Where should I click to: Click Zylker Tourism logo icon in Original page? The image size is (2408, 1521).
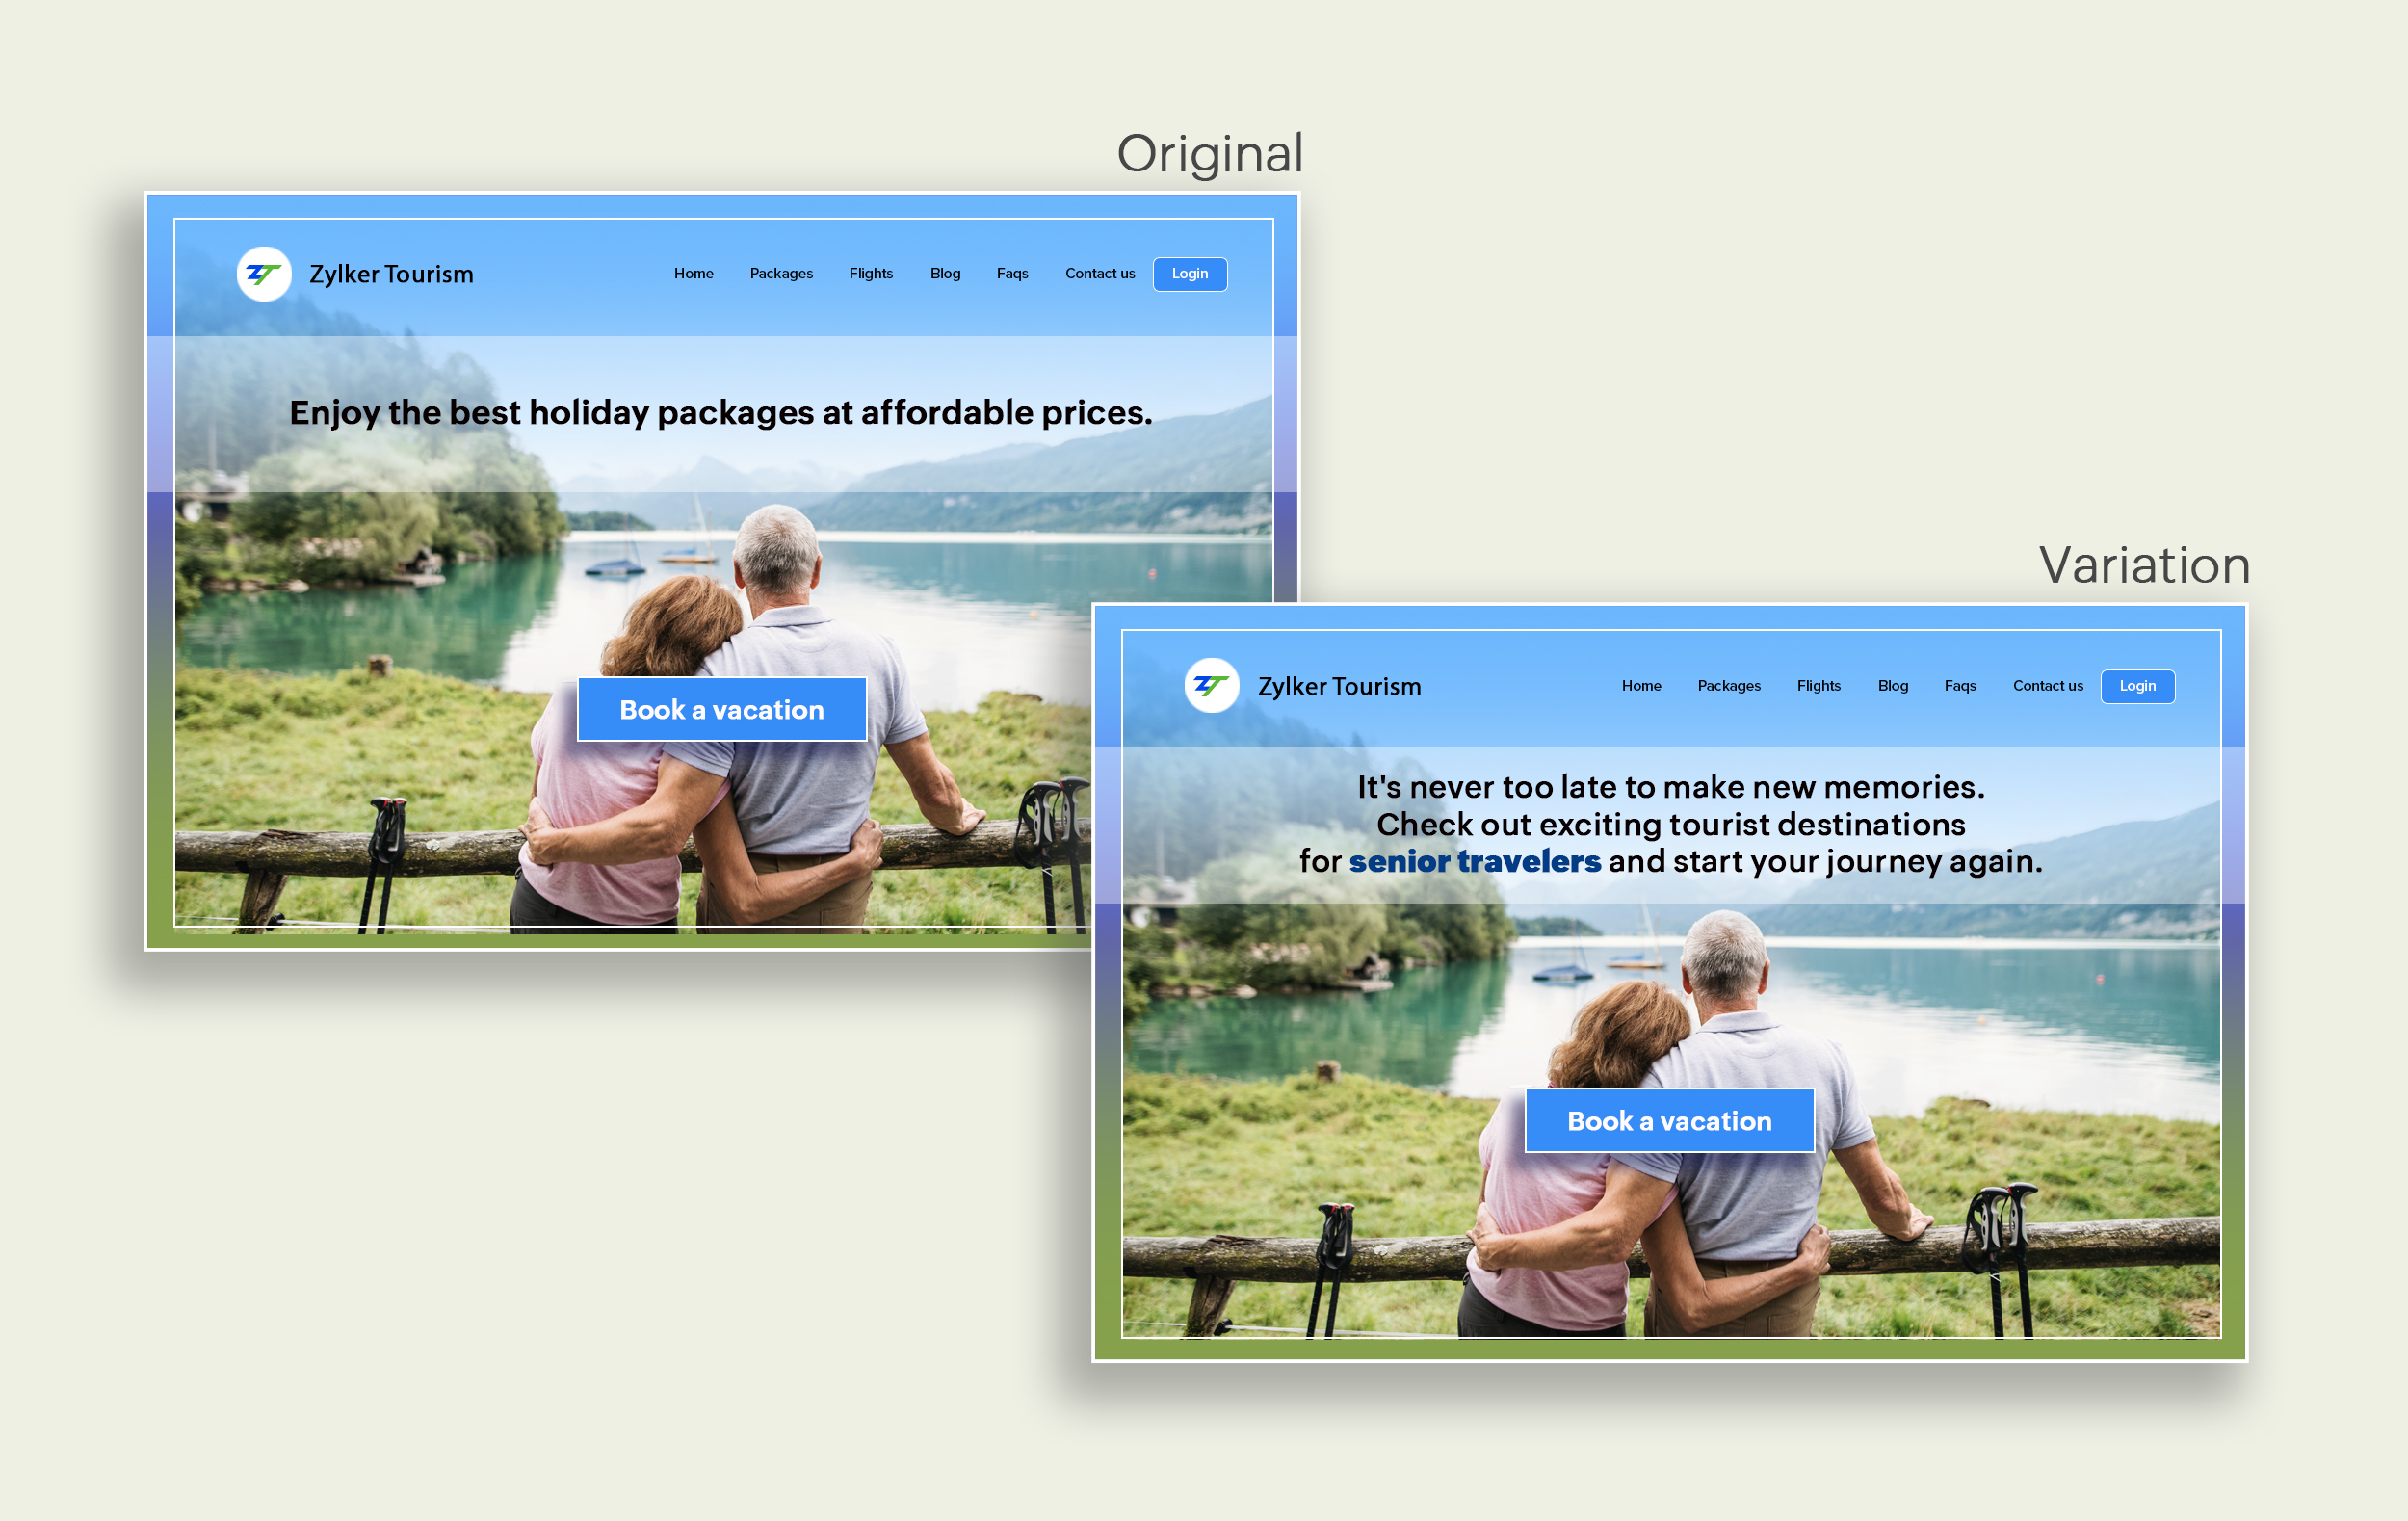pyautogui.click(x=264, y=274)
